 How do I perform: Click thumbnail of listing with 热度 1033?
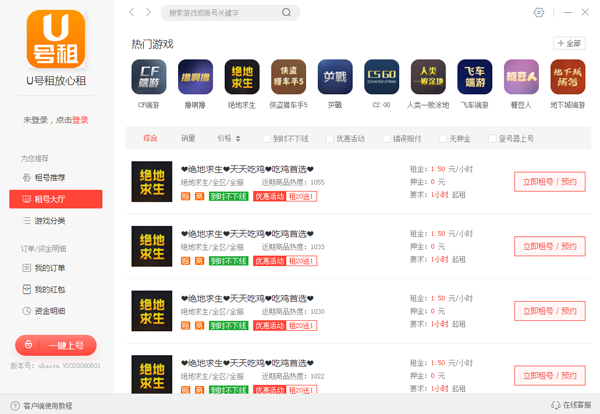pos(152,246)
